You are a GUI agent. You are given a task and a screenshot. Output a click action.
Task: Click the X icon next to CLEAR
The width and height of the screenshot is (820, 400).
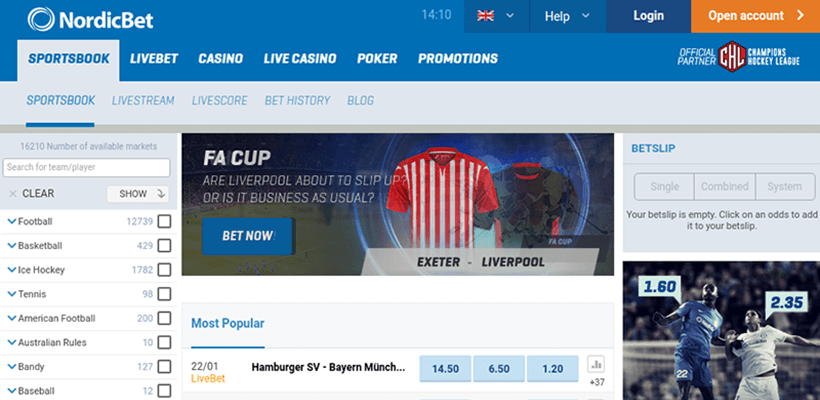[x=13, y=194]
